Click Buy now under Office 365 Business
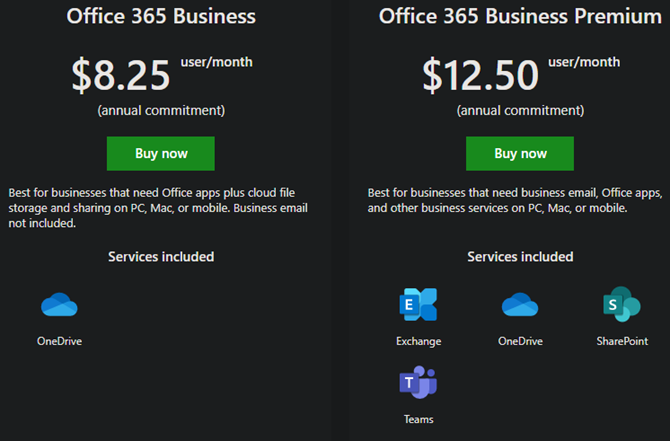The height and width of the screenshot is (441, 670). (161, 153)
